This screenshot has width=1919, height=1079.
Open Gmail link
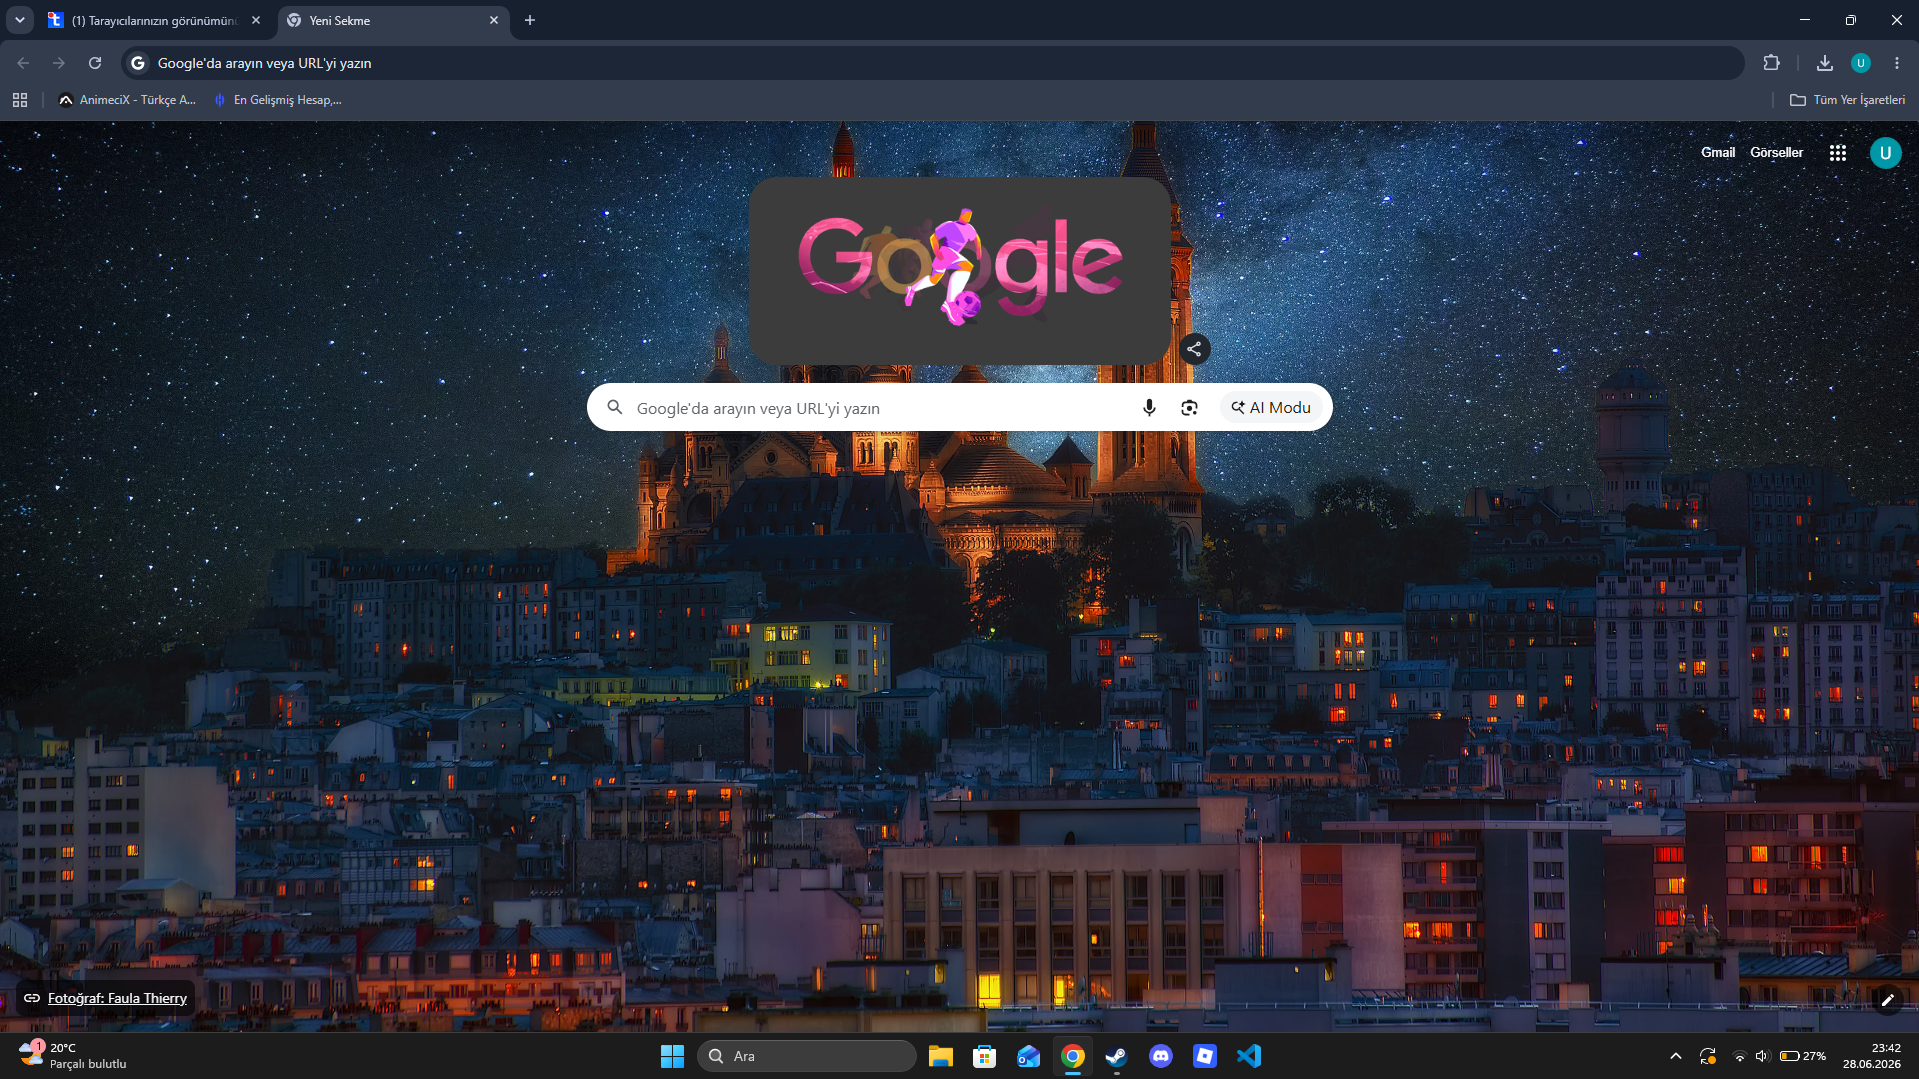(x=1717, y=153)
